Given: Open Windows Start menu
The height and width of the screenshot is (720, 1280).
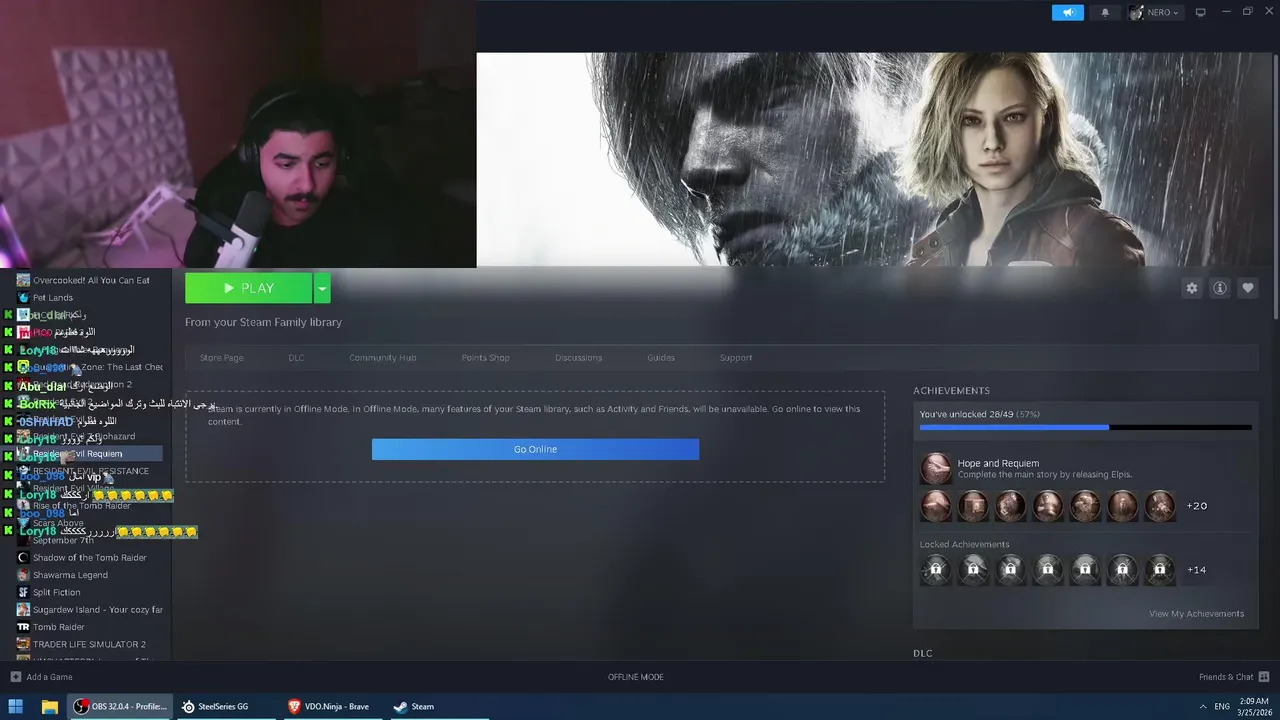Looking at the screenshot, I should (x=16, y=706).
